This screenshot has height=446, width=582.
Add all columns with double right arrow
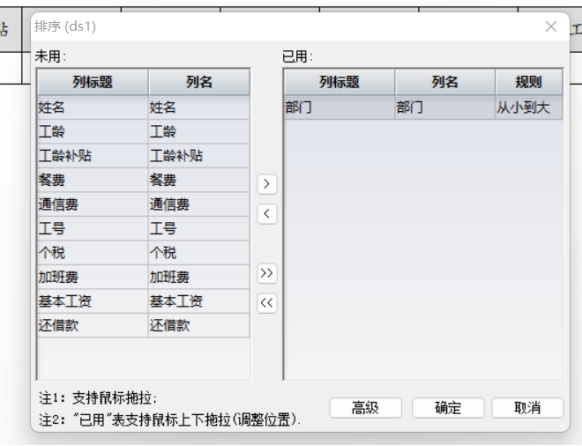coord(267,273)
